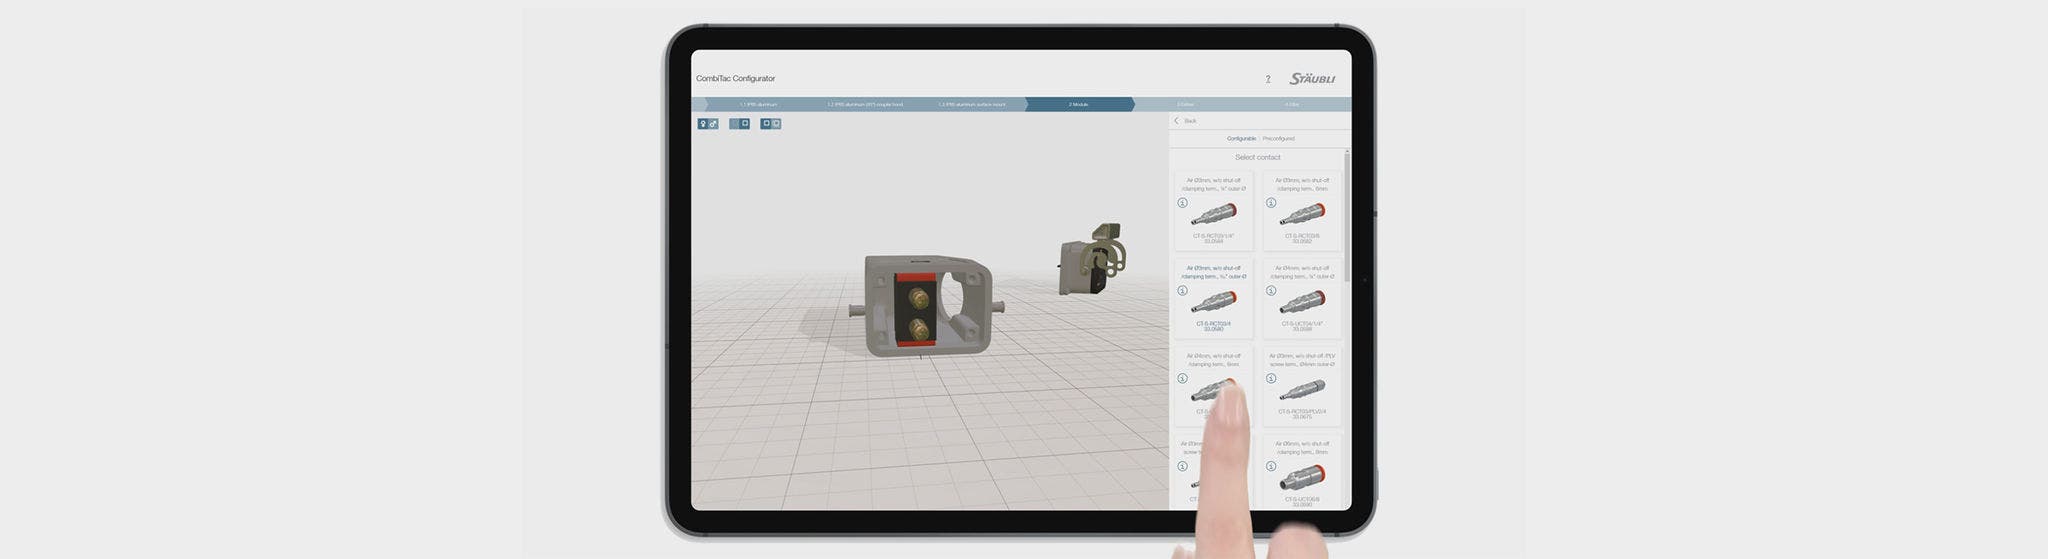Go to step 1.2 IP65 aluminum coupler hood
The height and width of the screenshot is (559, 2048).
point(864,104)
